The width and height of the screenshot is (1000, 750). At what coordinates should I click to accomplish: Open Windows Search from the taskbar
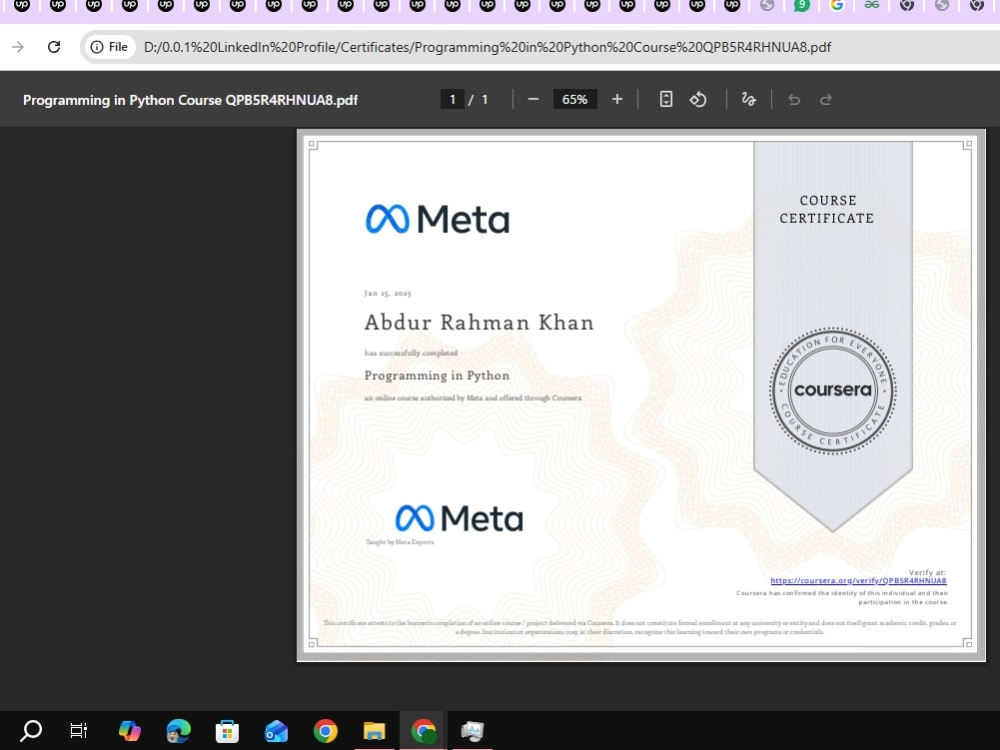(x=30, y=731)
